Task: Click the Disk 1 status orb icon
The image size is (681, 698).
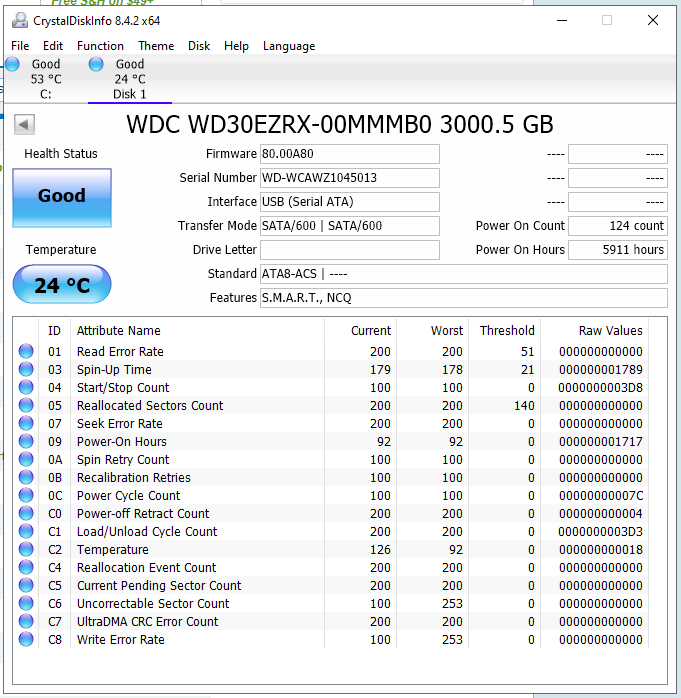Action: 96,65
